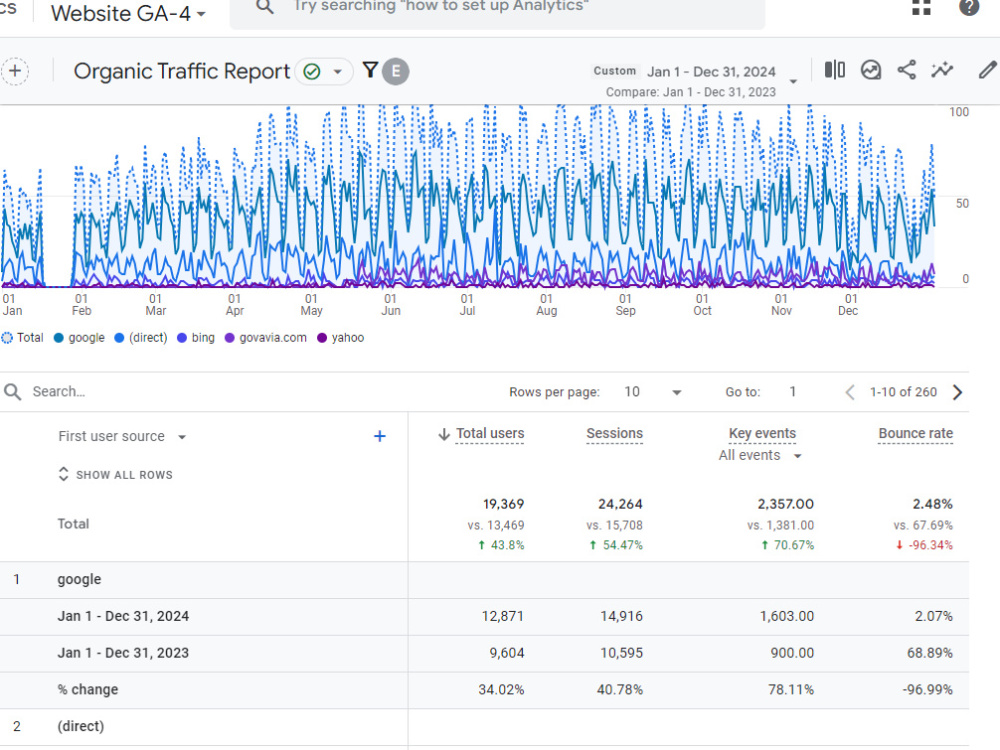The height and width of the screenshot is (750, 1000).
Task: Add a comparison with the plus circle
Action: tap(15, 71)
